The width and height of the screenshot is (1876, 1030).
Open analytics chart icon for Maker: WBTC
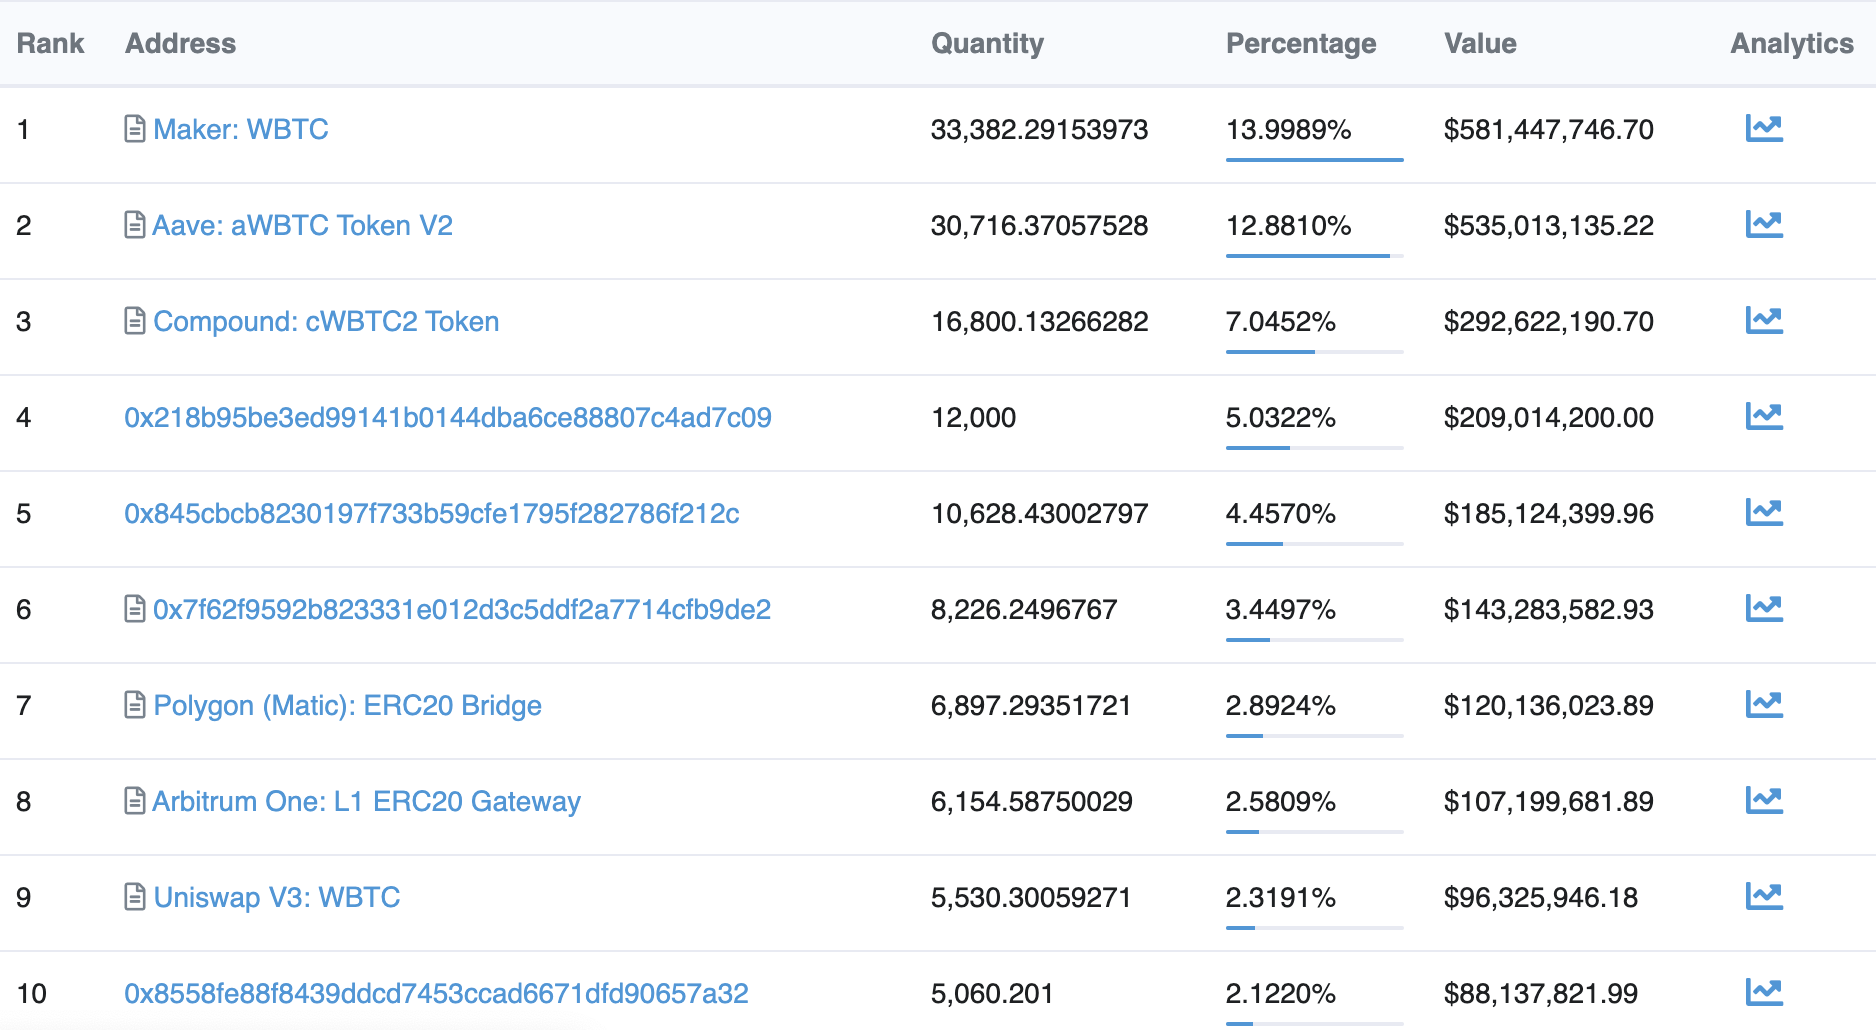click(1764, 128)
